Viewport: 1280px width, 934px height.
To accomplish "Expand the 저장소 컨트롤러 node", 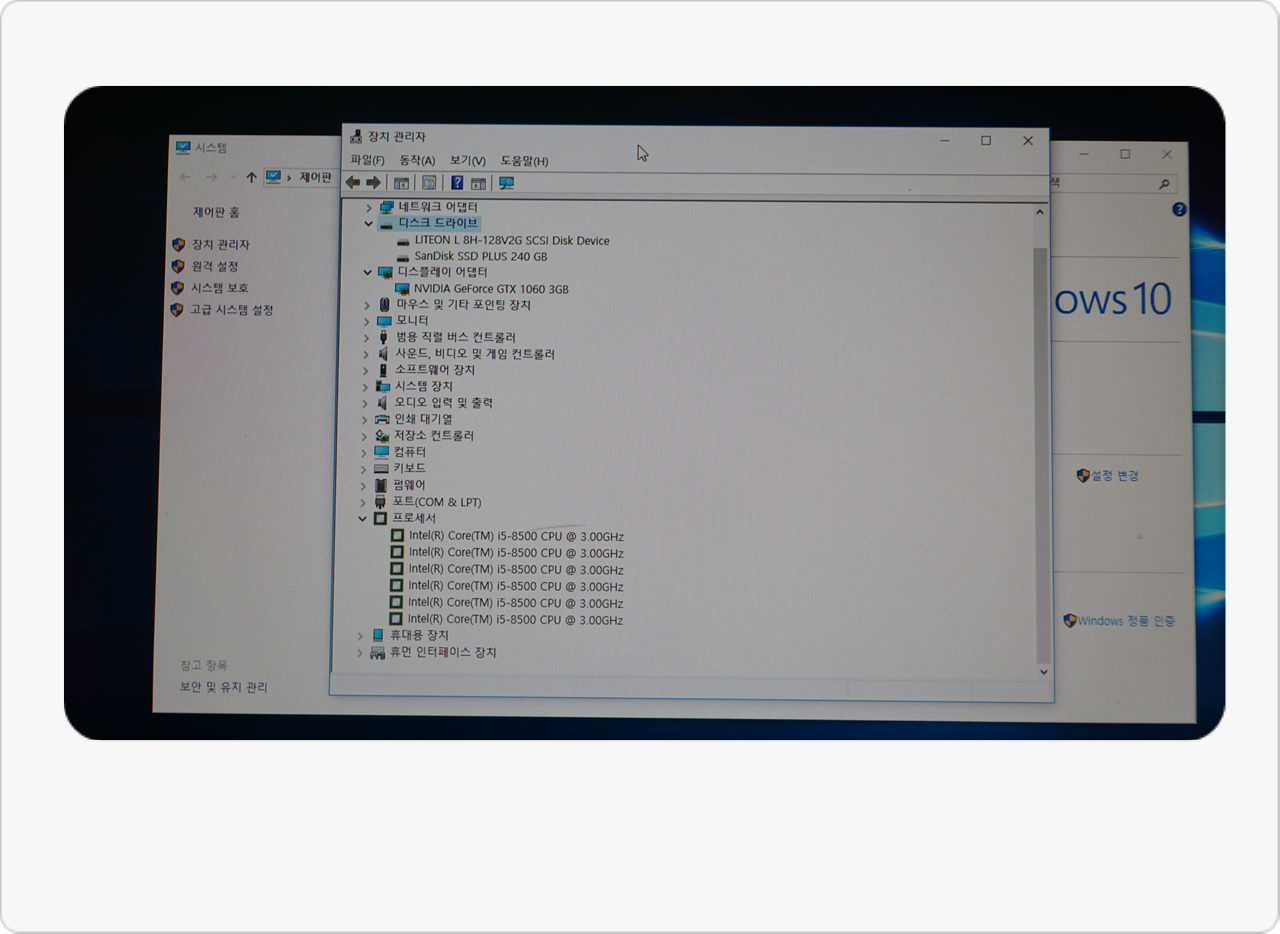I will pos(365,437).
